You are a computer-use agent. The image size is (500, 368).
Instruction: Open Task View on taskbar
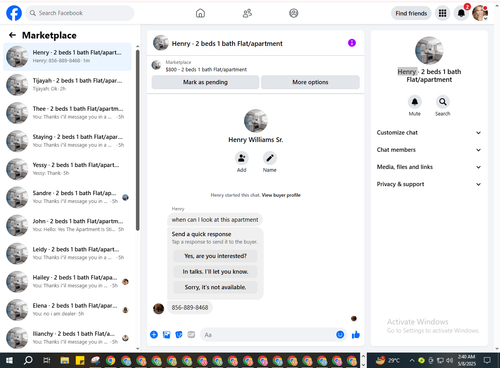click(x=47, y=360)
